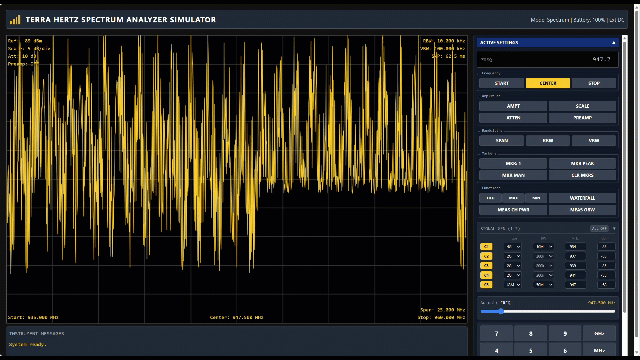
Task: Open fourth signal row's bandwidth dropdown
Action: [x=543, y=276]
